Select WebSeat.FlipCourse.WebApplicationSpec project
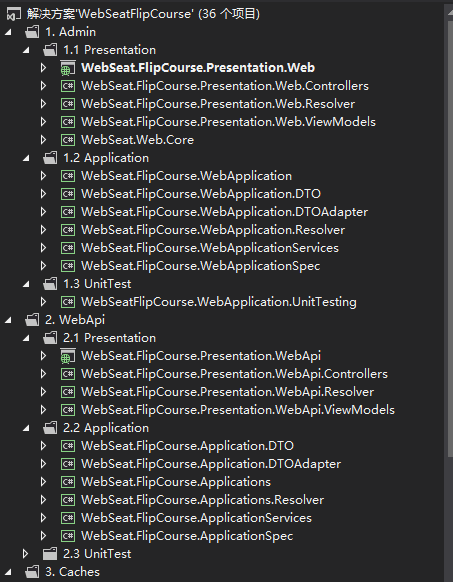The height and width of the screenshot is (582, 453). pos(201,266)
